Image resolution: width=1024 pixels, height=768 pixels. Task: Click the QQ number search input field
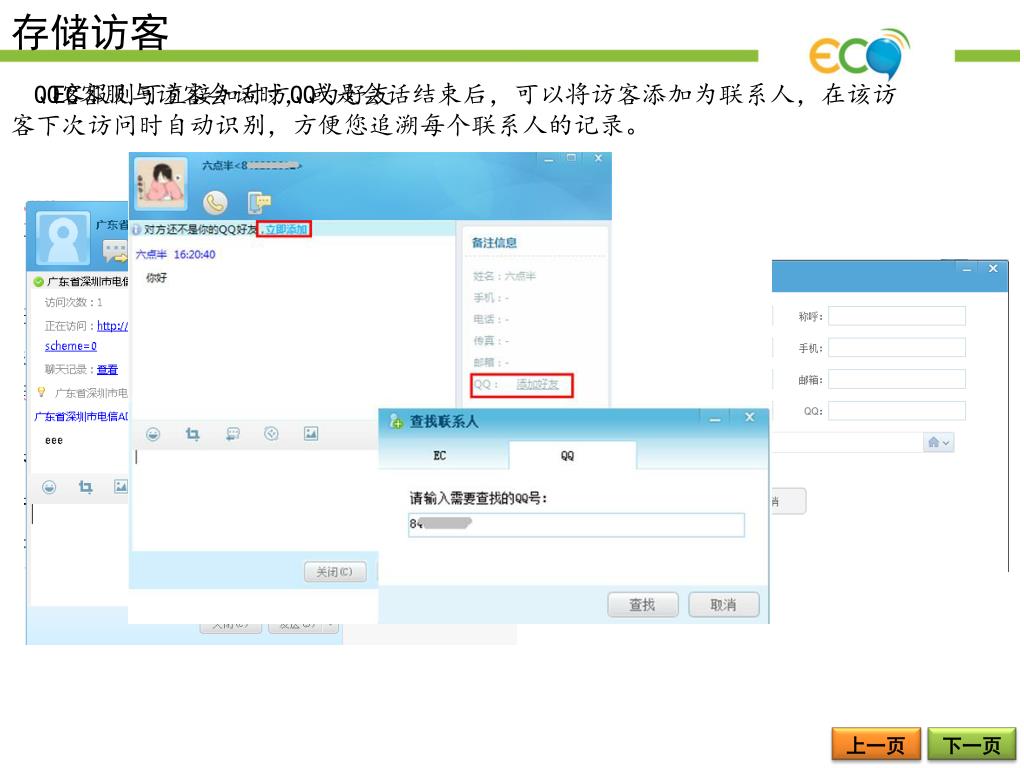pyautogui.click(x=576, y=524)
